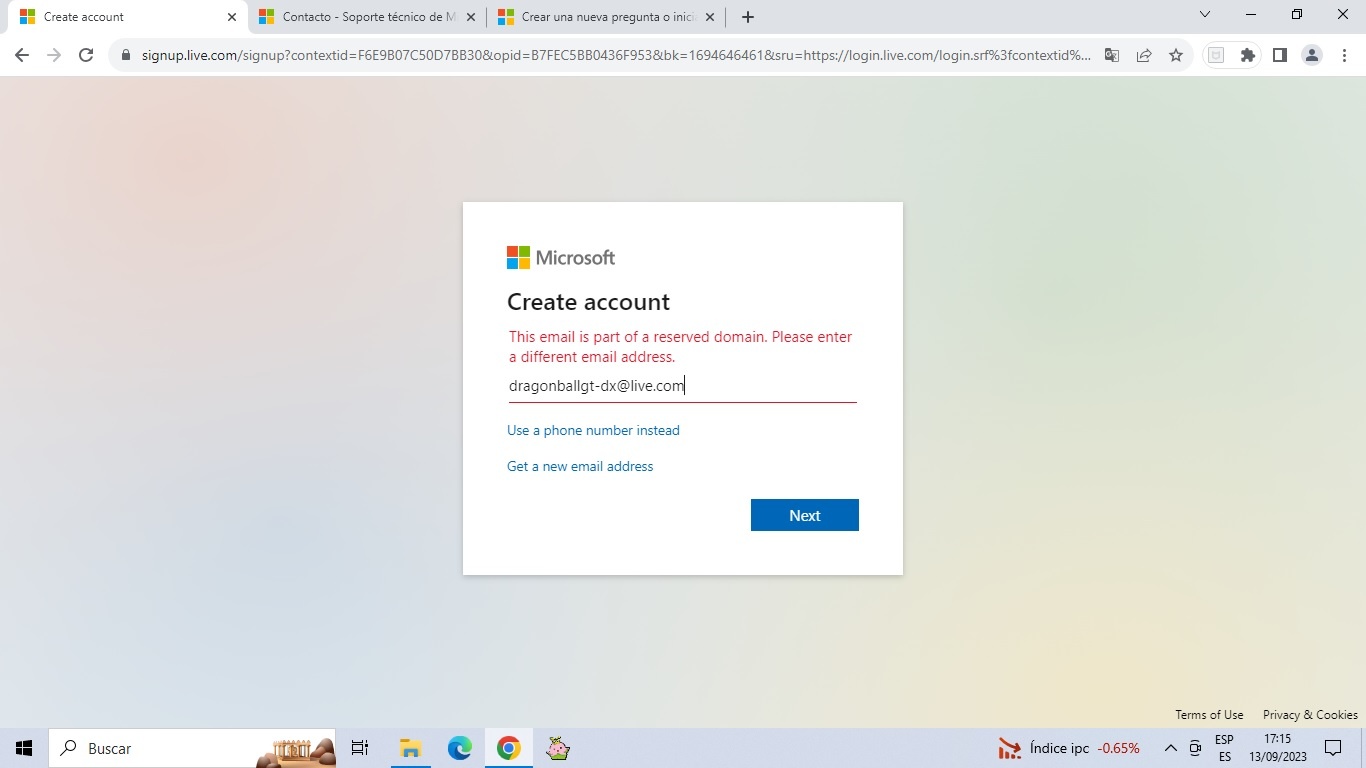Open File Explorer from taskbar
This screenshot has width=1366, height=768.
tap(410, 748)
